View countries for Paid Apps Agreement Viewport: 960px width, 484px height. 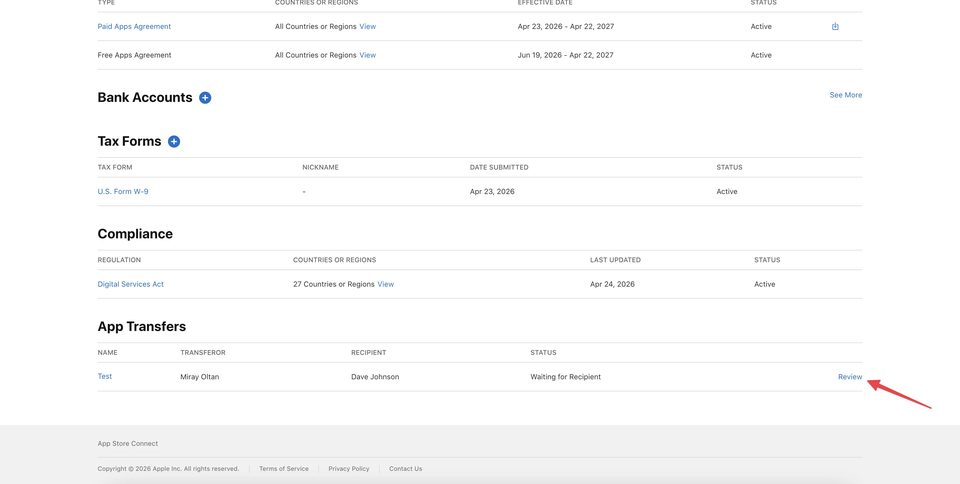click(x=367, y=26)
